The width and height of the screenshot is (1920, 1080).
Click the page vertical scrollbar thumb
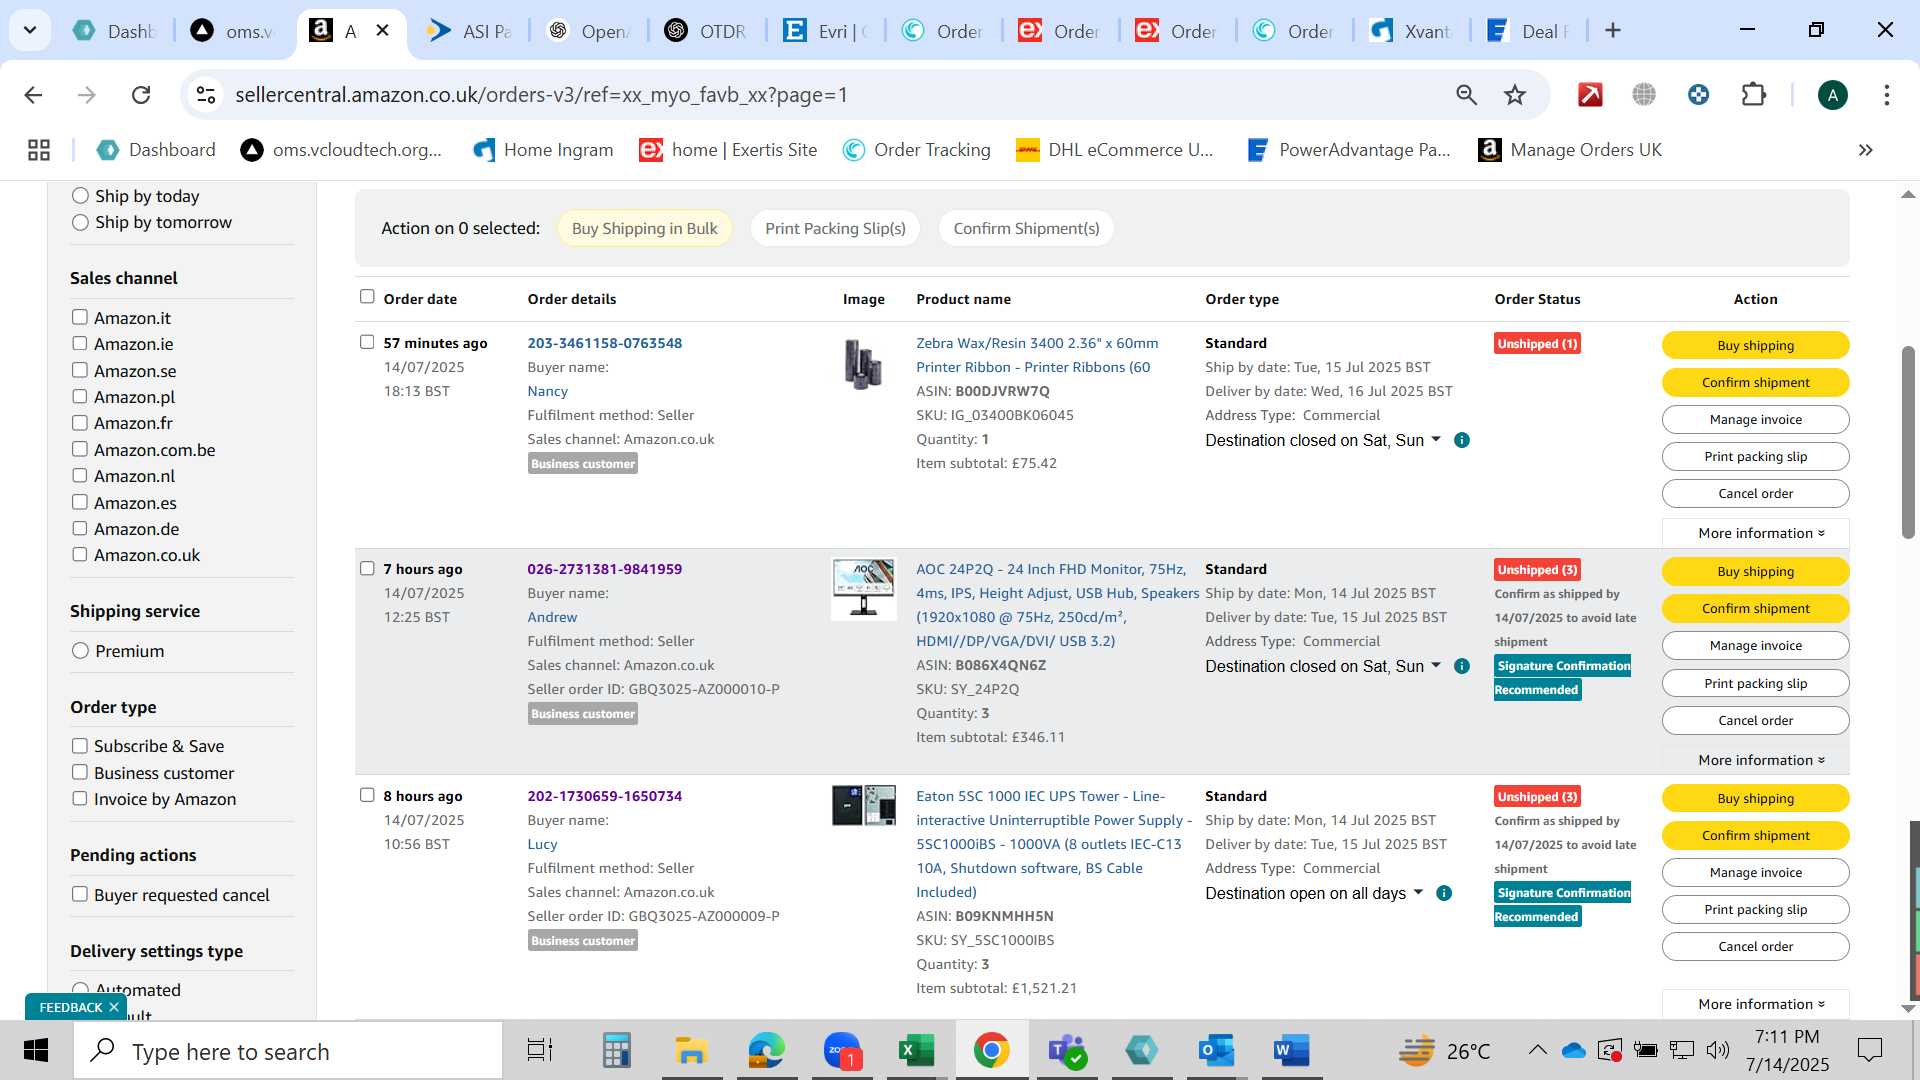pyautogui.click(x=1908, y=442)
